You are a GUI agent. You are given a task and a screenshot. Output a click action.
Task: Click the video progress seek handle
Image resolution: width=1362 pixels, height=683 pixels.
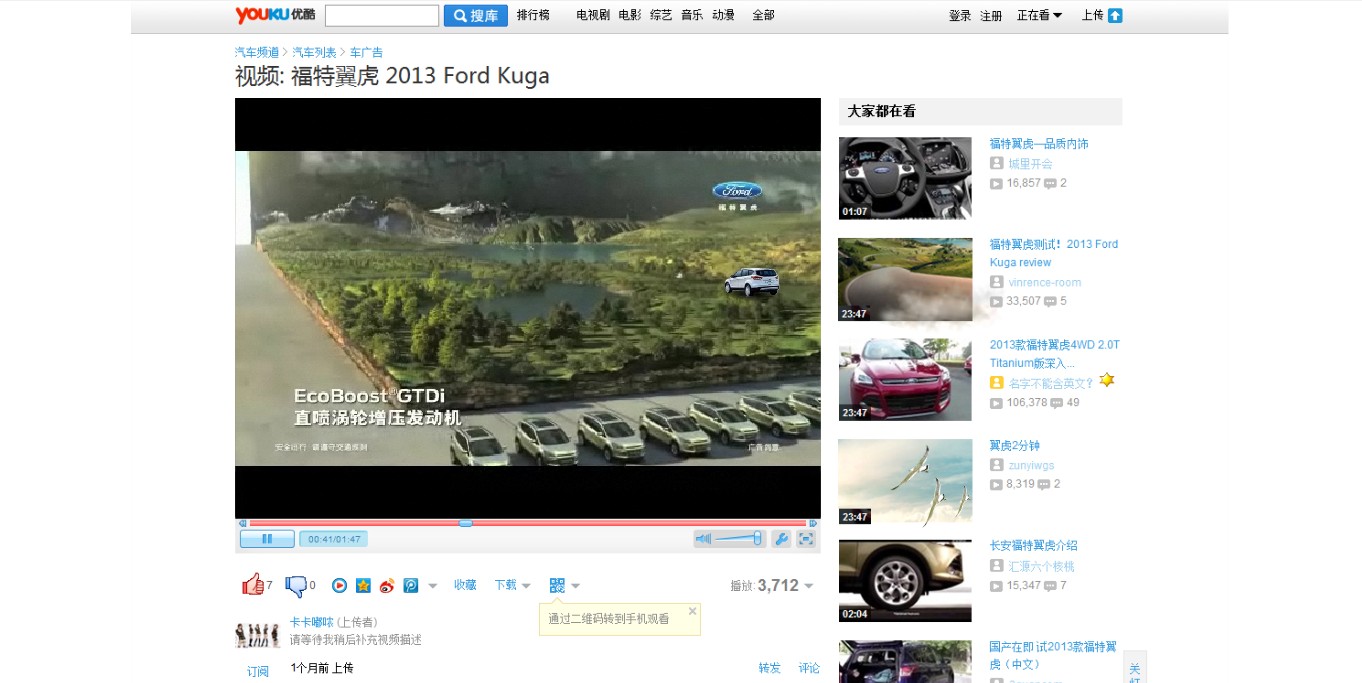(x=465, y=523)
